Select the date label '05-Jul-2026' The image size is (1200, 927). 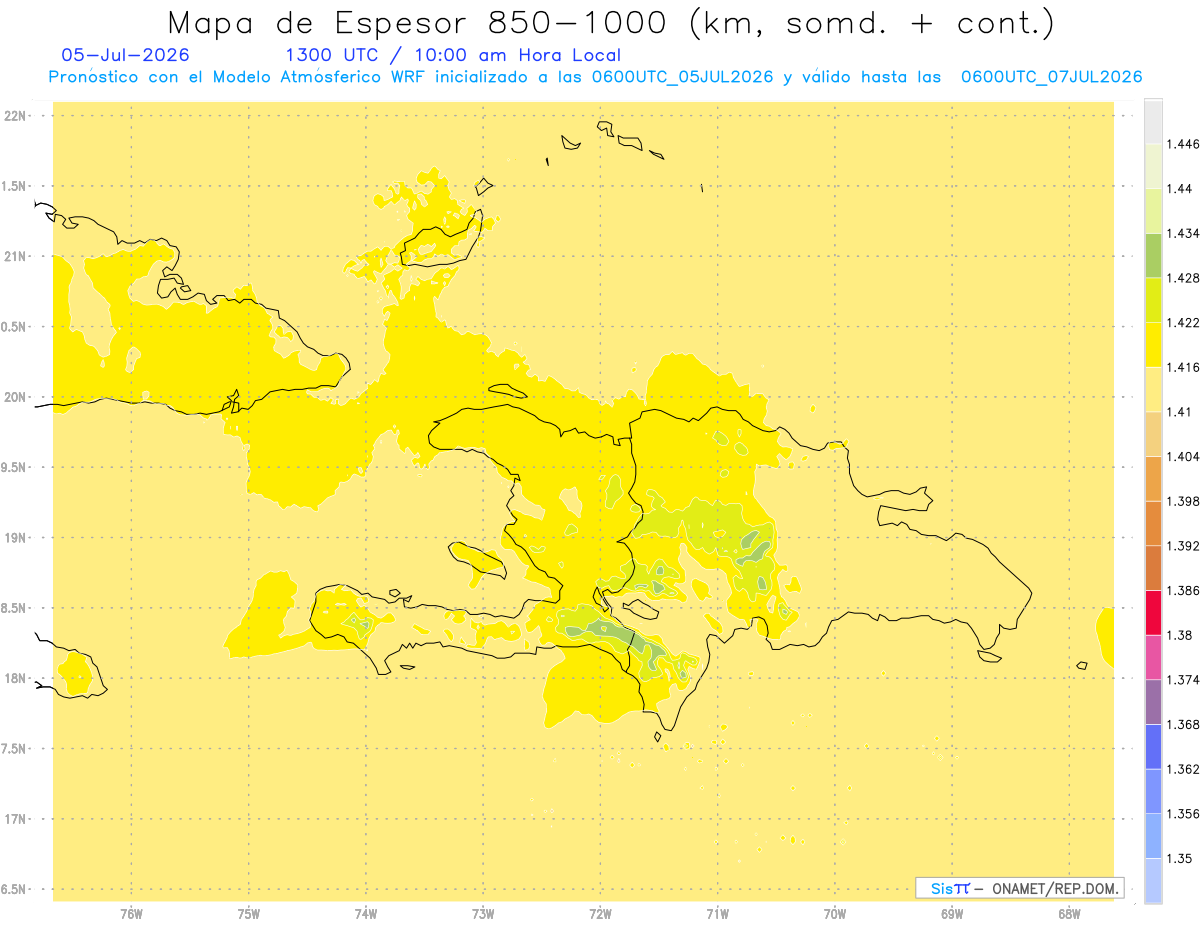125,55
